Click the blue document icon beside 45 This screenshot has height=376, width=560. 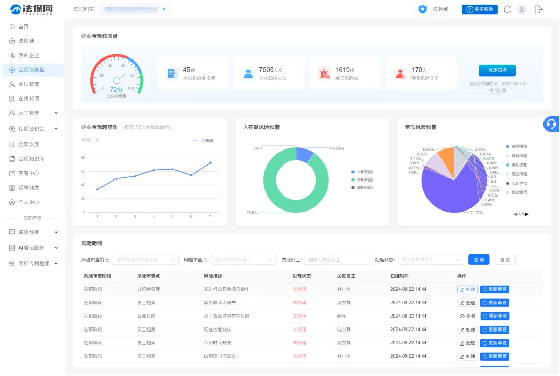pyautogui.click(x=172, y=74)
